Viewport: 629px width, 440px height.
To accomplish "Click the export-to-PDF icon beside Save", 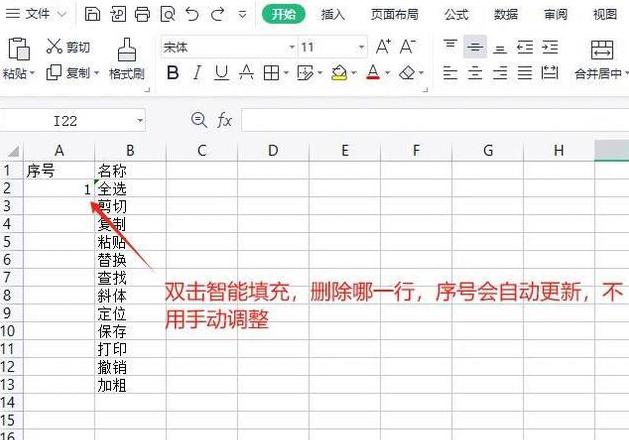I will pos(118,14).
